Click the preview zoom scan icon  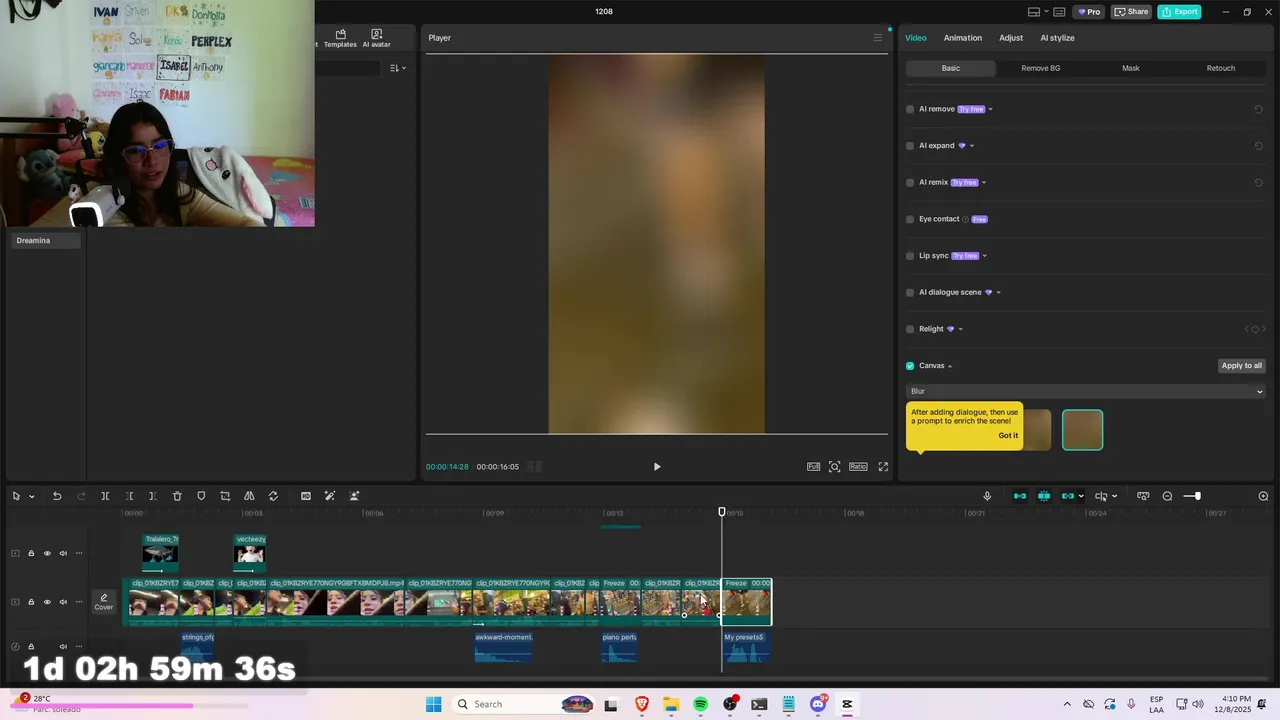point(834,467)
